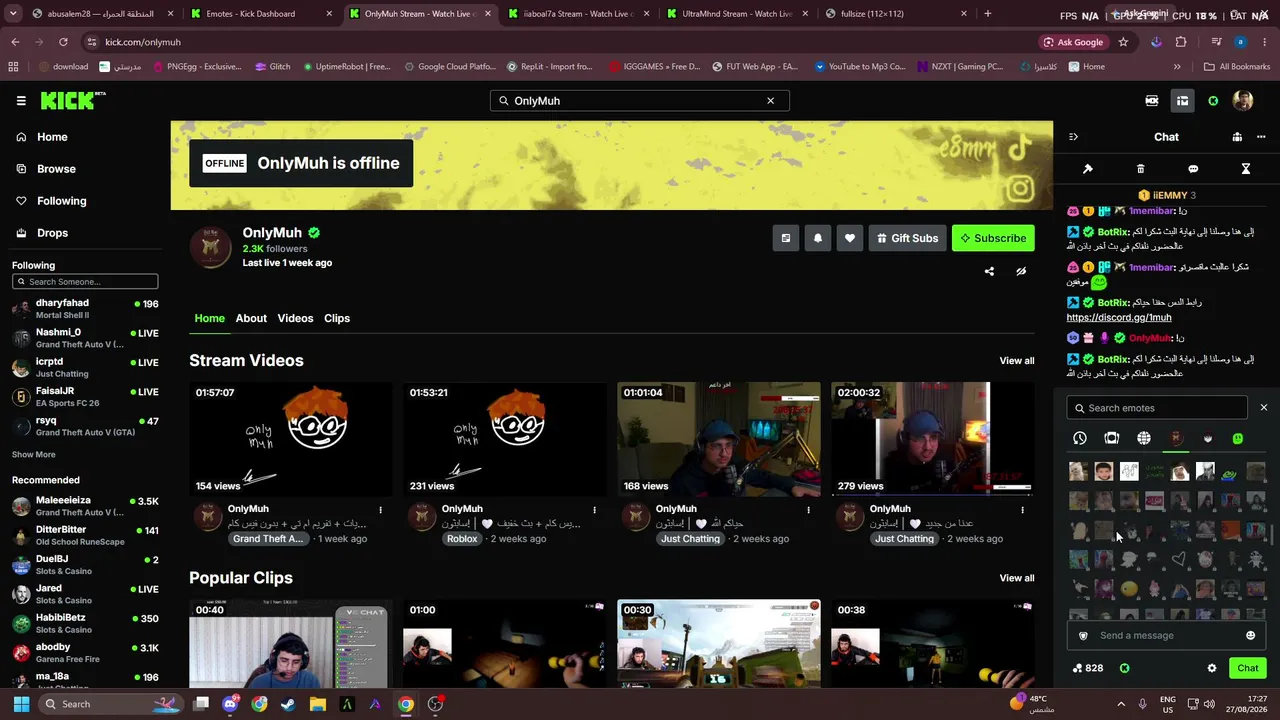Switch to the global emotes globe tab
This screenshot has height=720, width=1280.
(x=1144, y=438)
